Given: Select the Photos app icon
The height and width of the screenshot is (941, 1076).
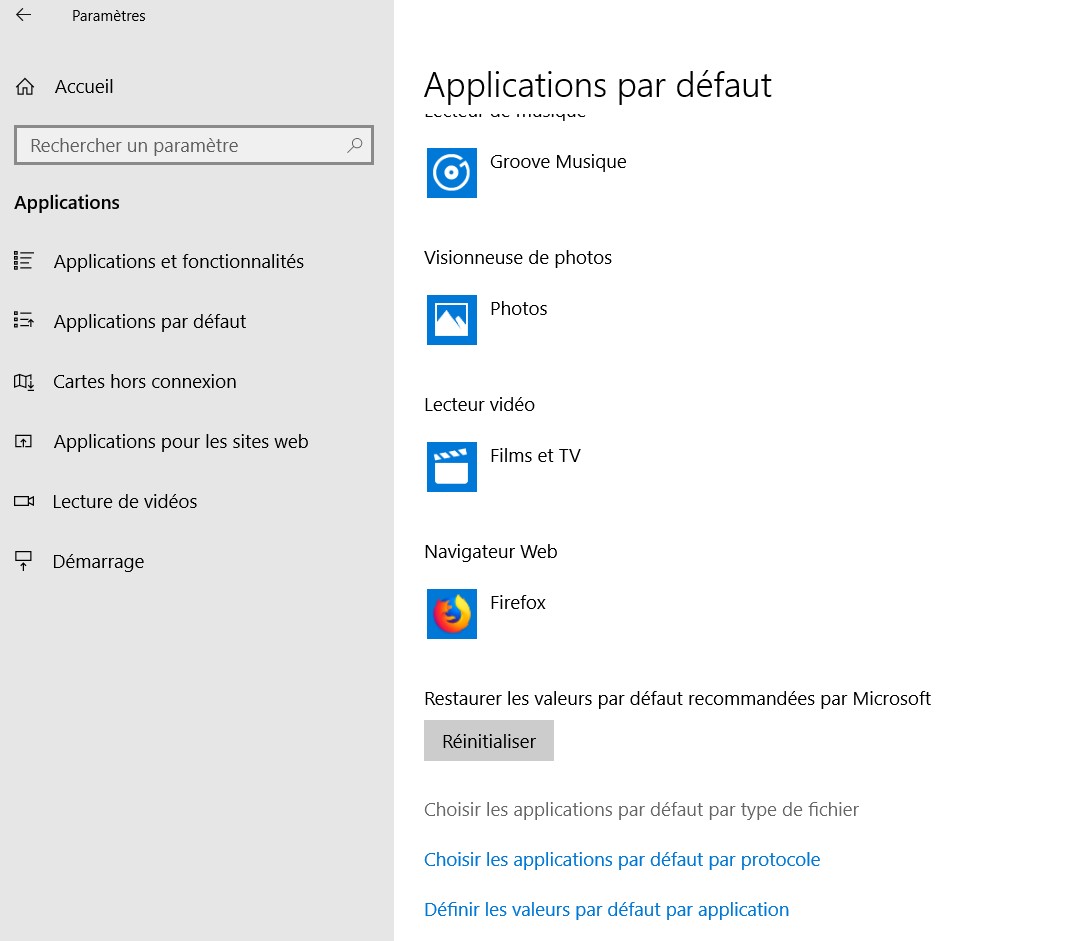Looking at the screenshot, I should click(x=451, y=320).
